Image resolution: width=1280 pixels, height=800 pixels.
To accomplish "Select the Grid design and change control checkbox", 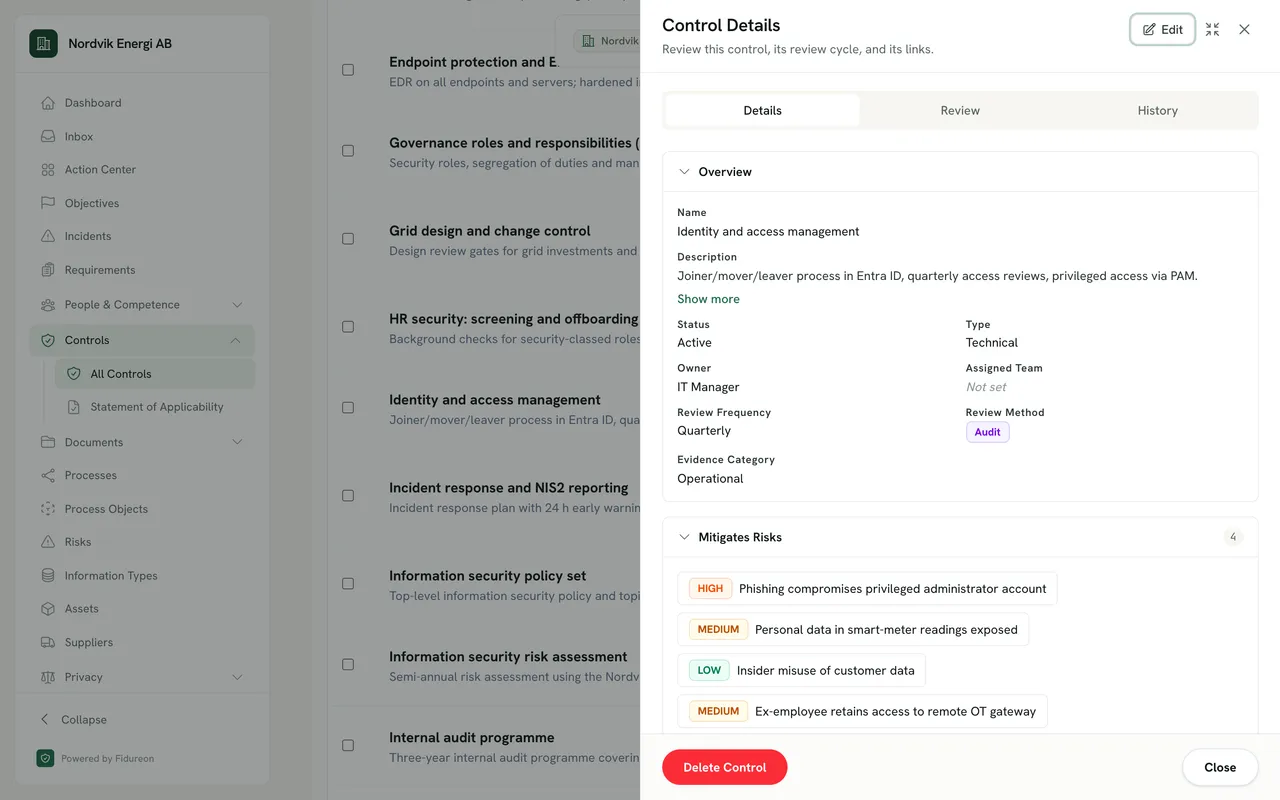I will (x=348, y=239).
